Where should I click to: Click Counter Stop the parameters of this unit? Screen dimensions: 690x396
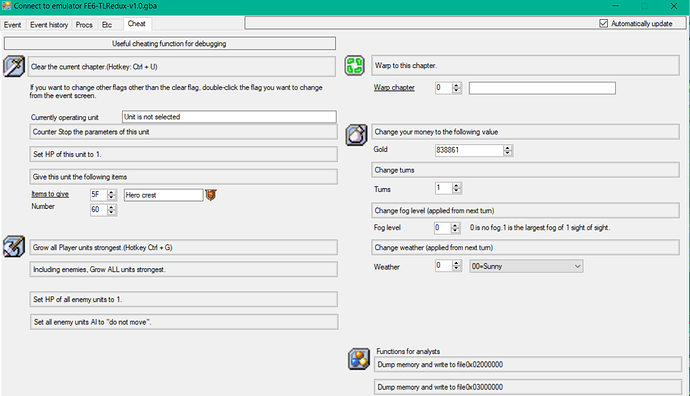click(x=184, y=132)
